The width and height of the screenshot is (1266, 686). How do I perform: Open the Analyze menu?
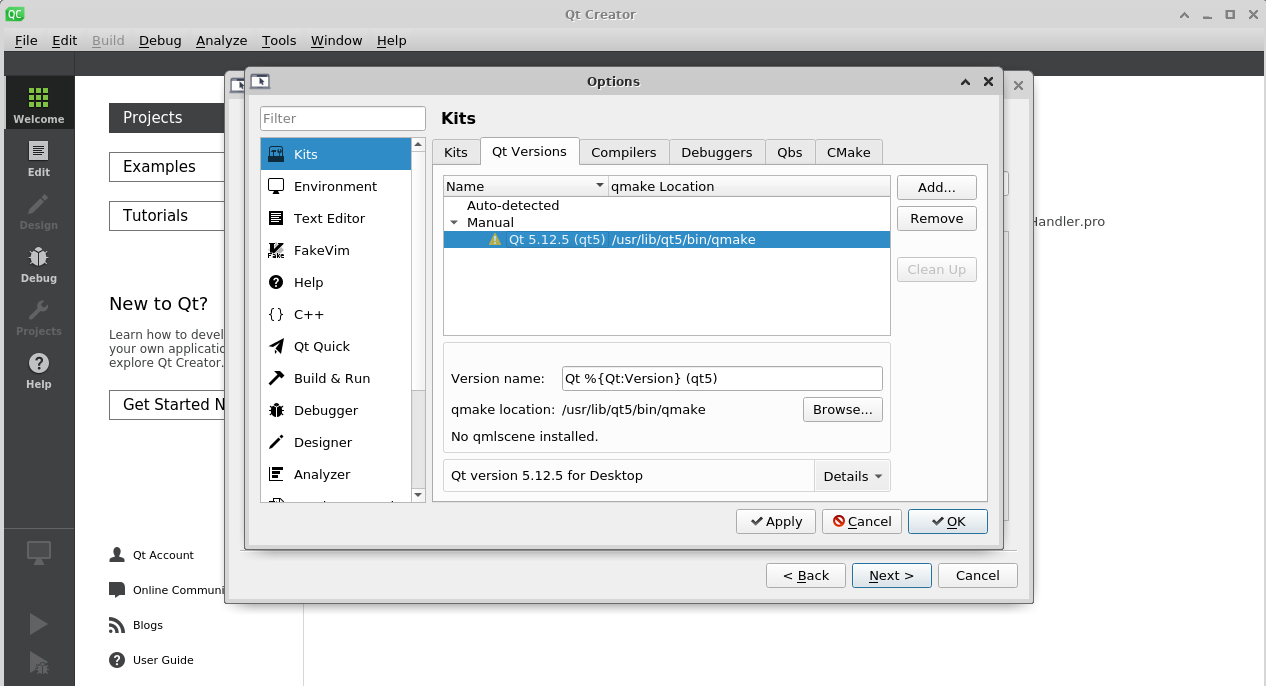222,40
